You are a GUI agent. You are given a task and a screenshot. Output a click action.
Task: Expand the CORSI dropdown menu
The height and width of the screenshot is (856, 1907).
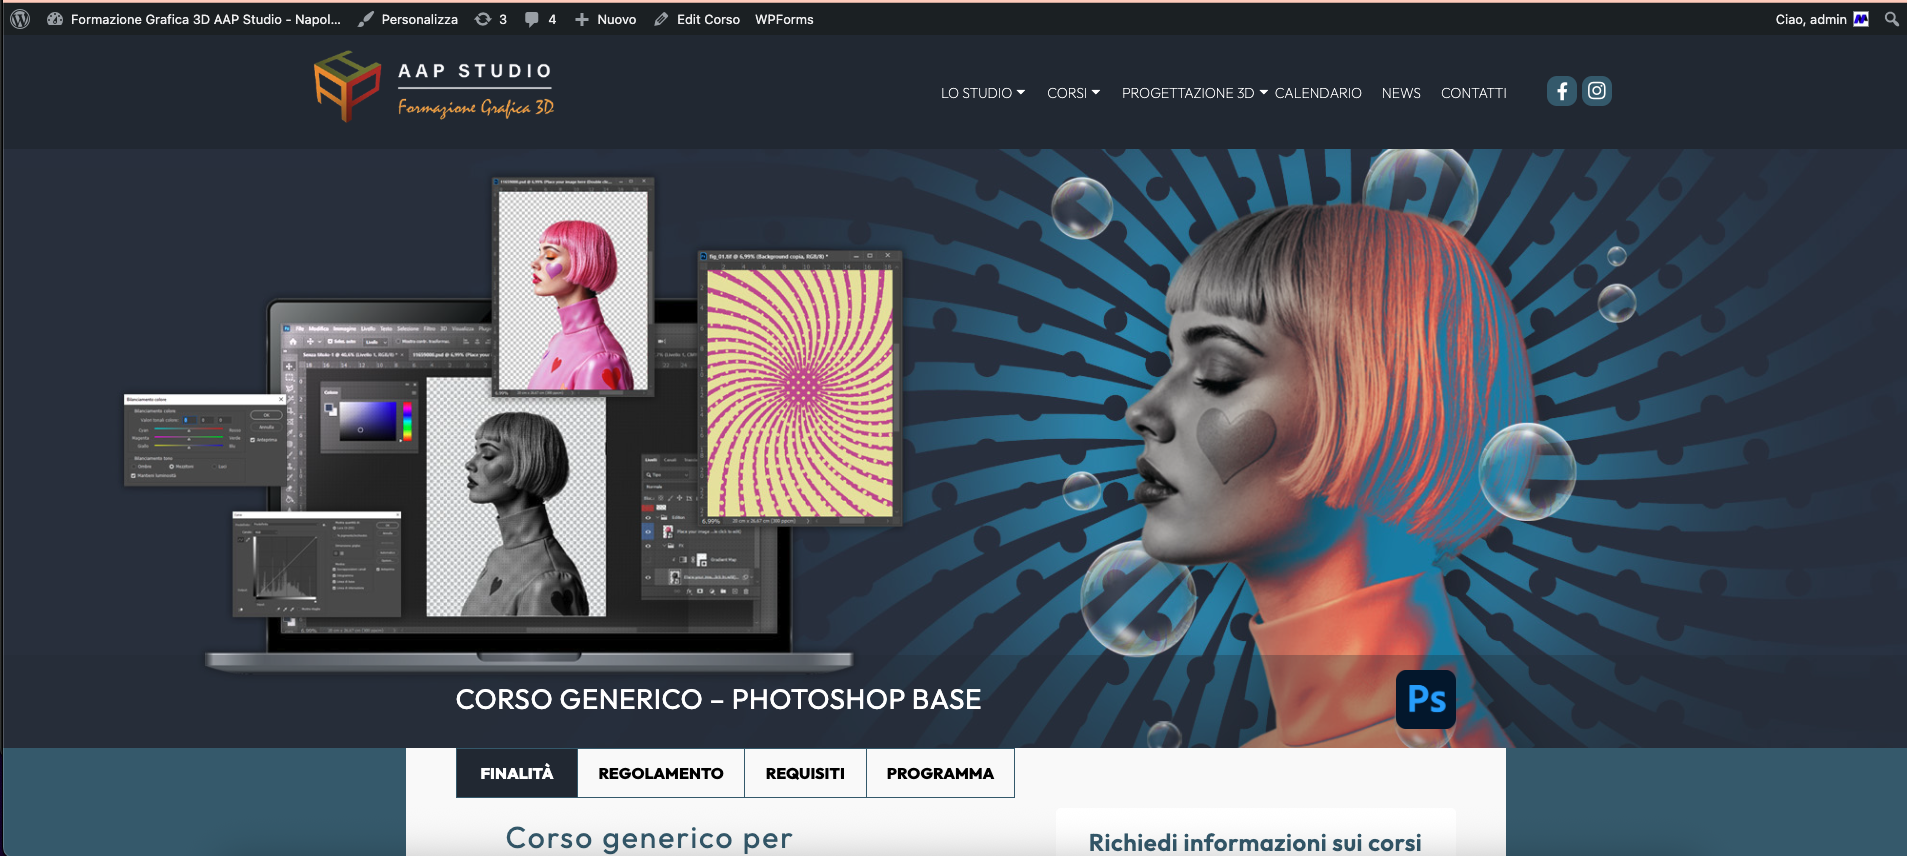(x=1073, y=93)
